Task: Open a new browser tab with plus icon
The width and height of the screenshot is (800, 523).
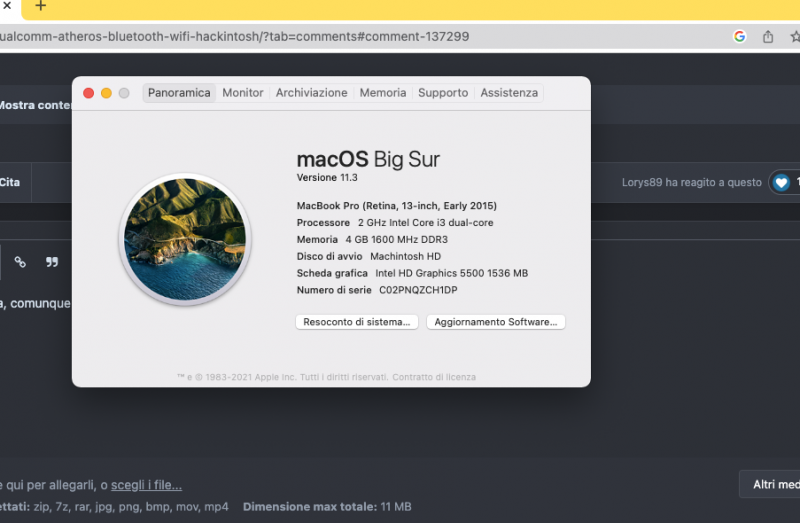Action: pyautogui.click(x=40, y=6)
